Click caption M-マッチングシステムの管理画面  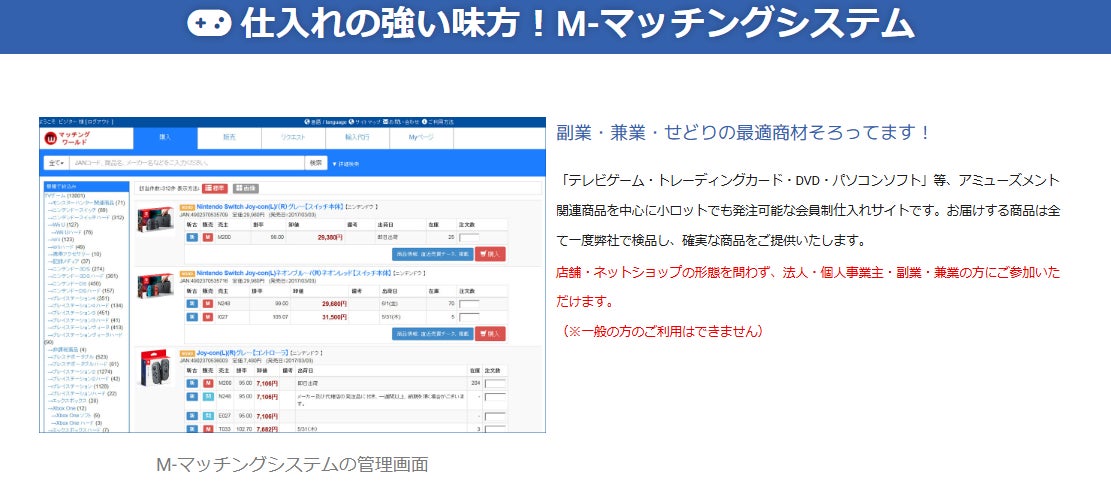[292, 465]
